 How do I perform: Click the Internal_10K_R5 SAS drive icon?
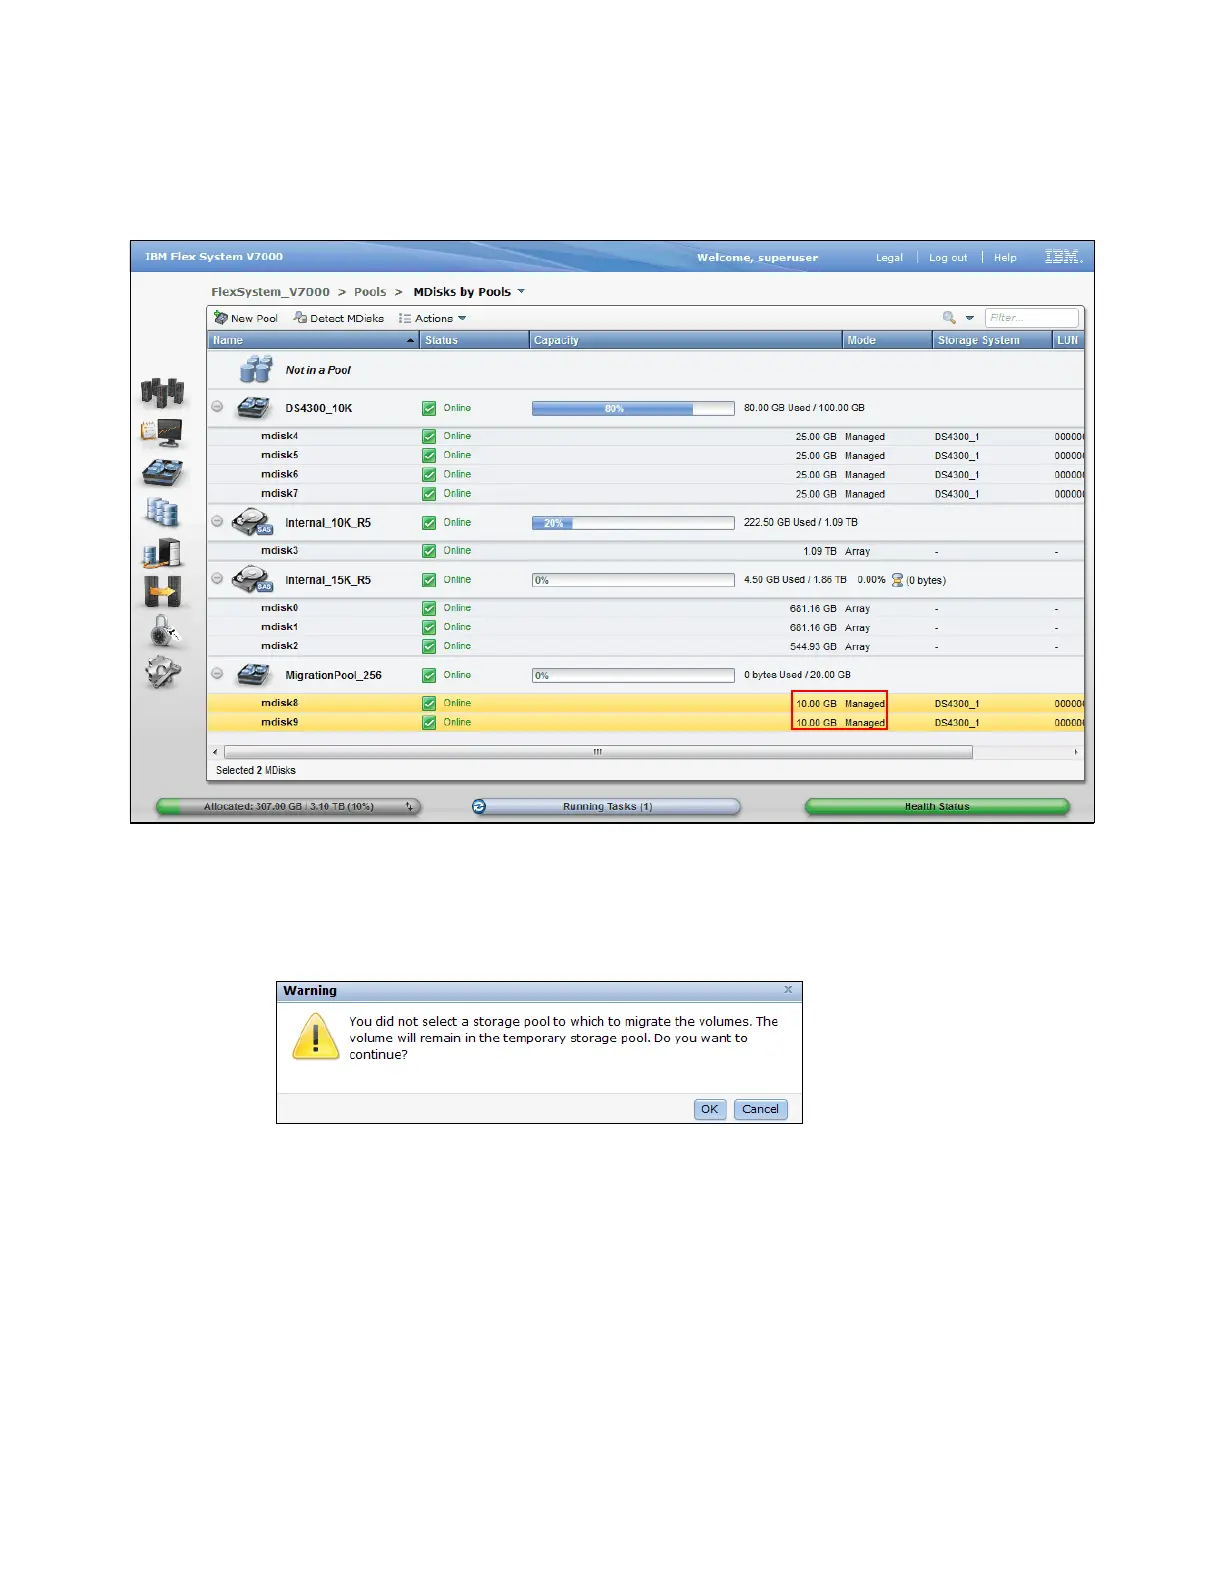pyautogui.click(x=252, y=523)
